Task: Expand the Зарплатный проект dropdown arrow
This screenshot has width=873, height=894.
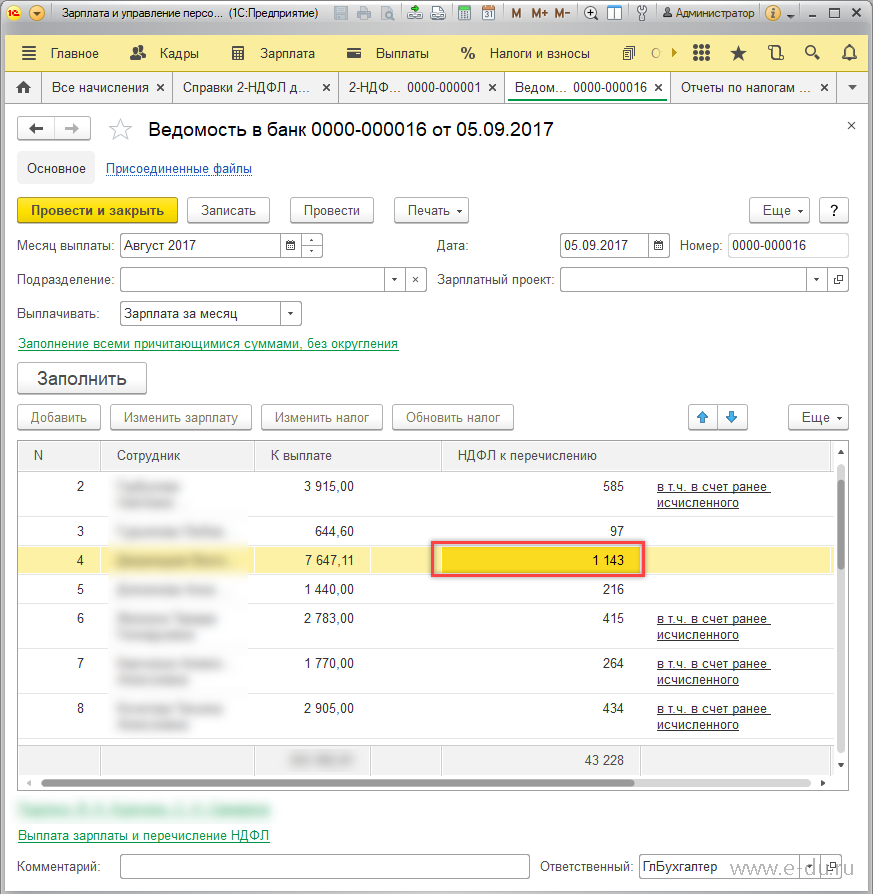Action: point(817,279)
